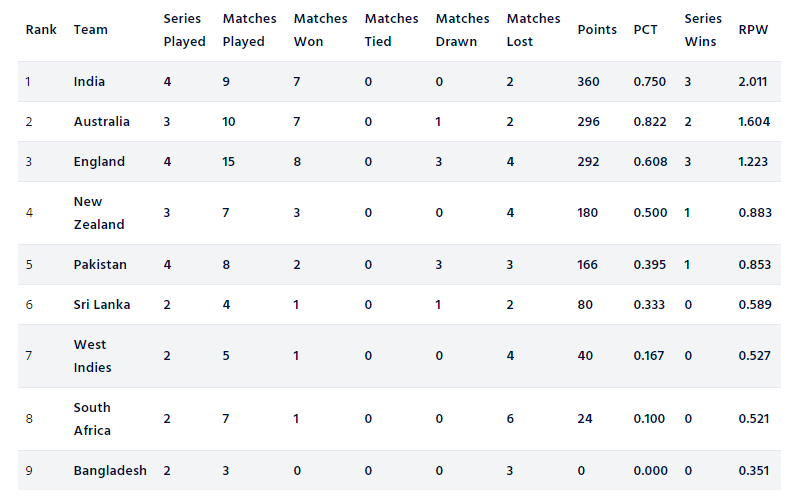This screenshot has width=789, height=499.
Task: Select the Bangladesh team name
Action: point(110,470)
